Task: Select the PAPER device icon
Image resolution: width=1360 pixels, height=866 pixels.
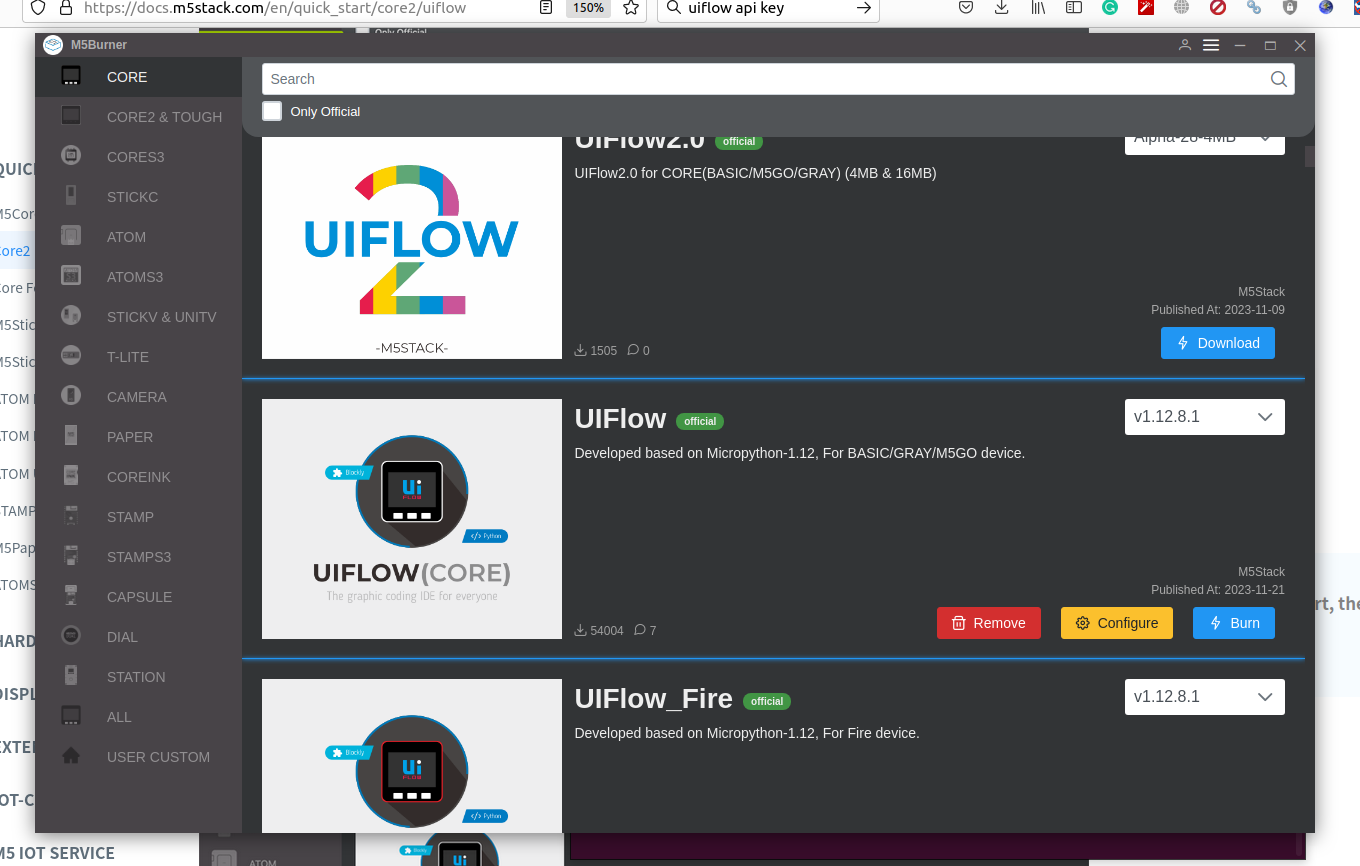Action: pos(71,436)
